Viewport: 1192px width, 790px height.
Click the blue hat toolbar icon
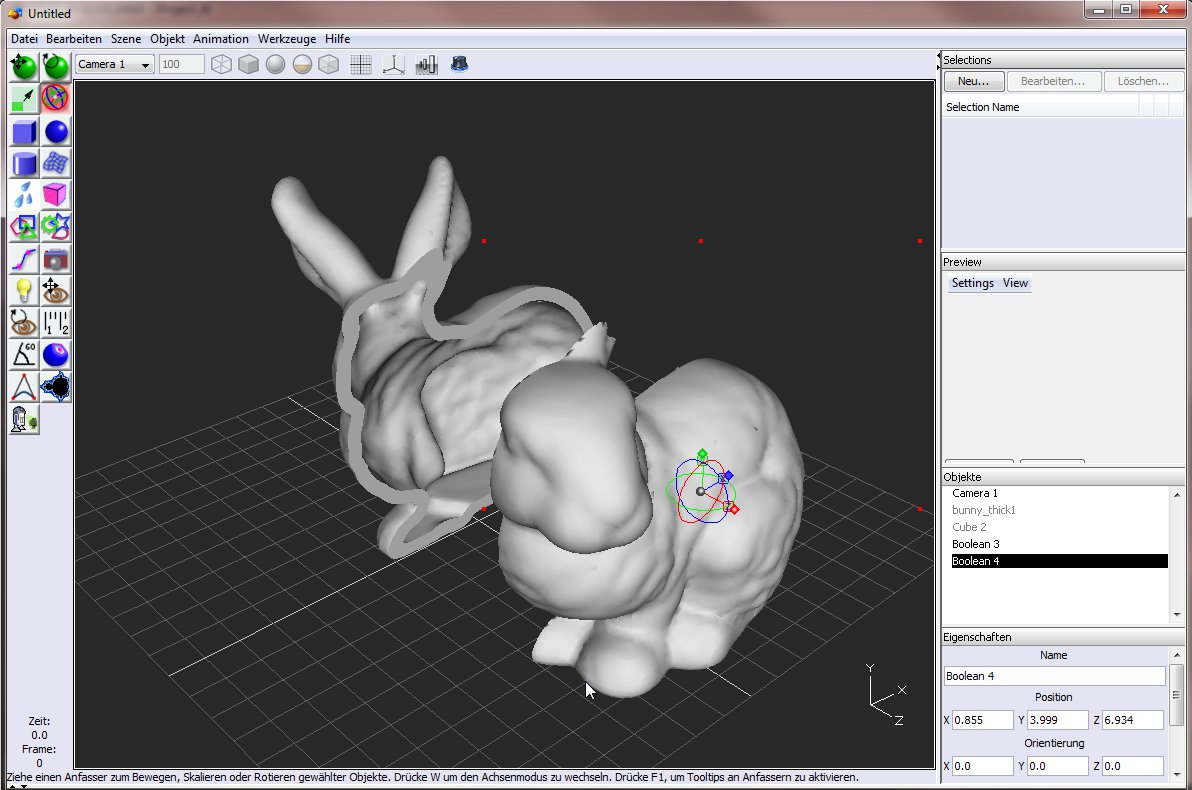[459, 65]
